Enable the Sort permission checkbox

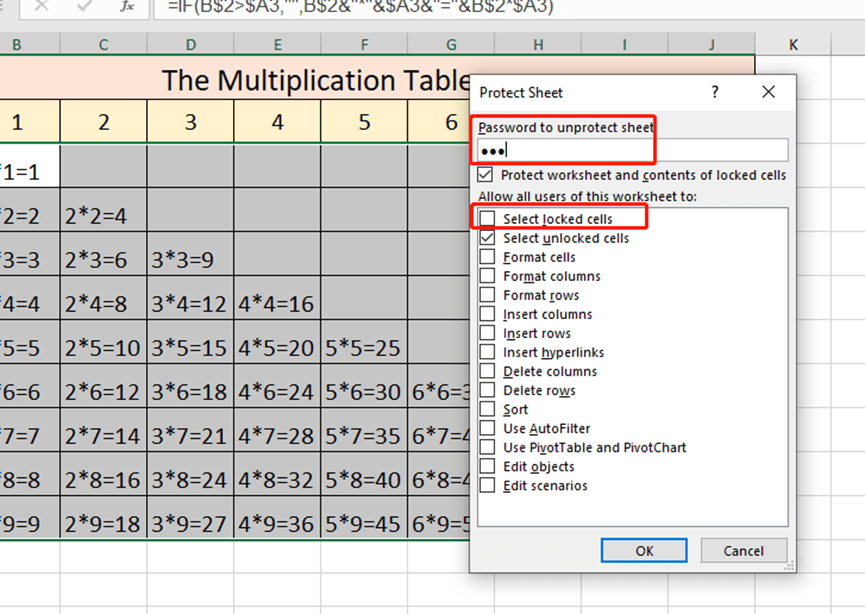(x=488, y=409)
